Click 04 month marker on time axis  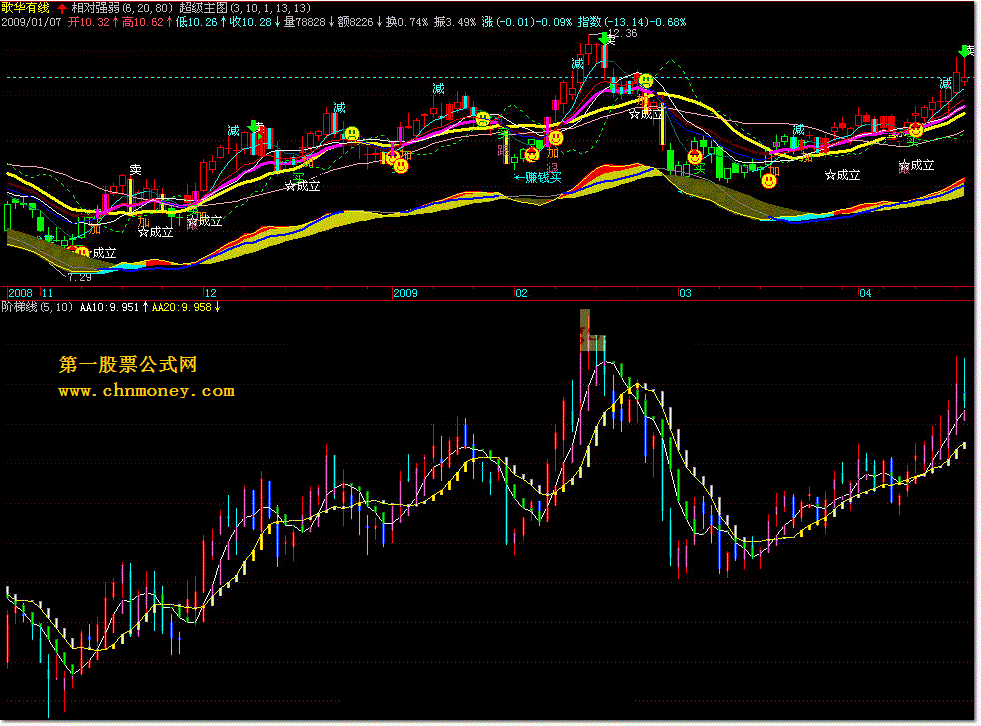[865, 293]
